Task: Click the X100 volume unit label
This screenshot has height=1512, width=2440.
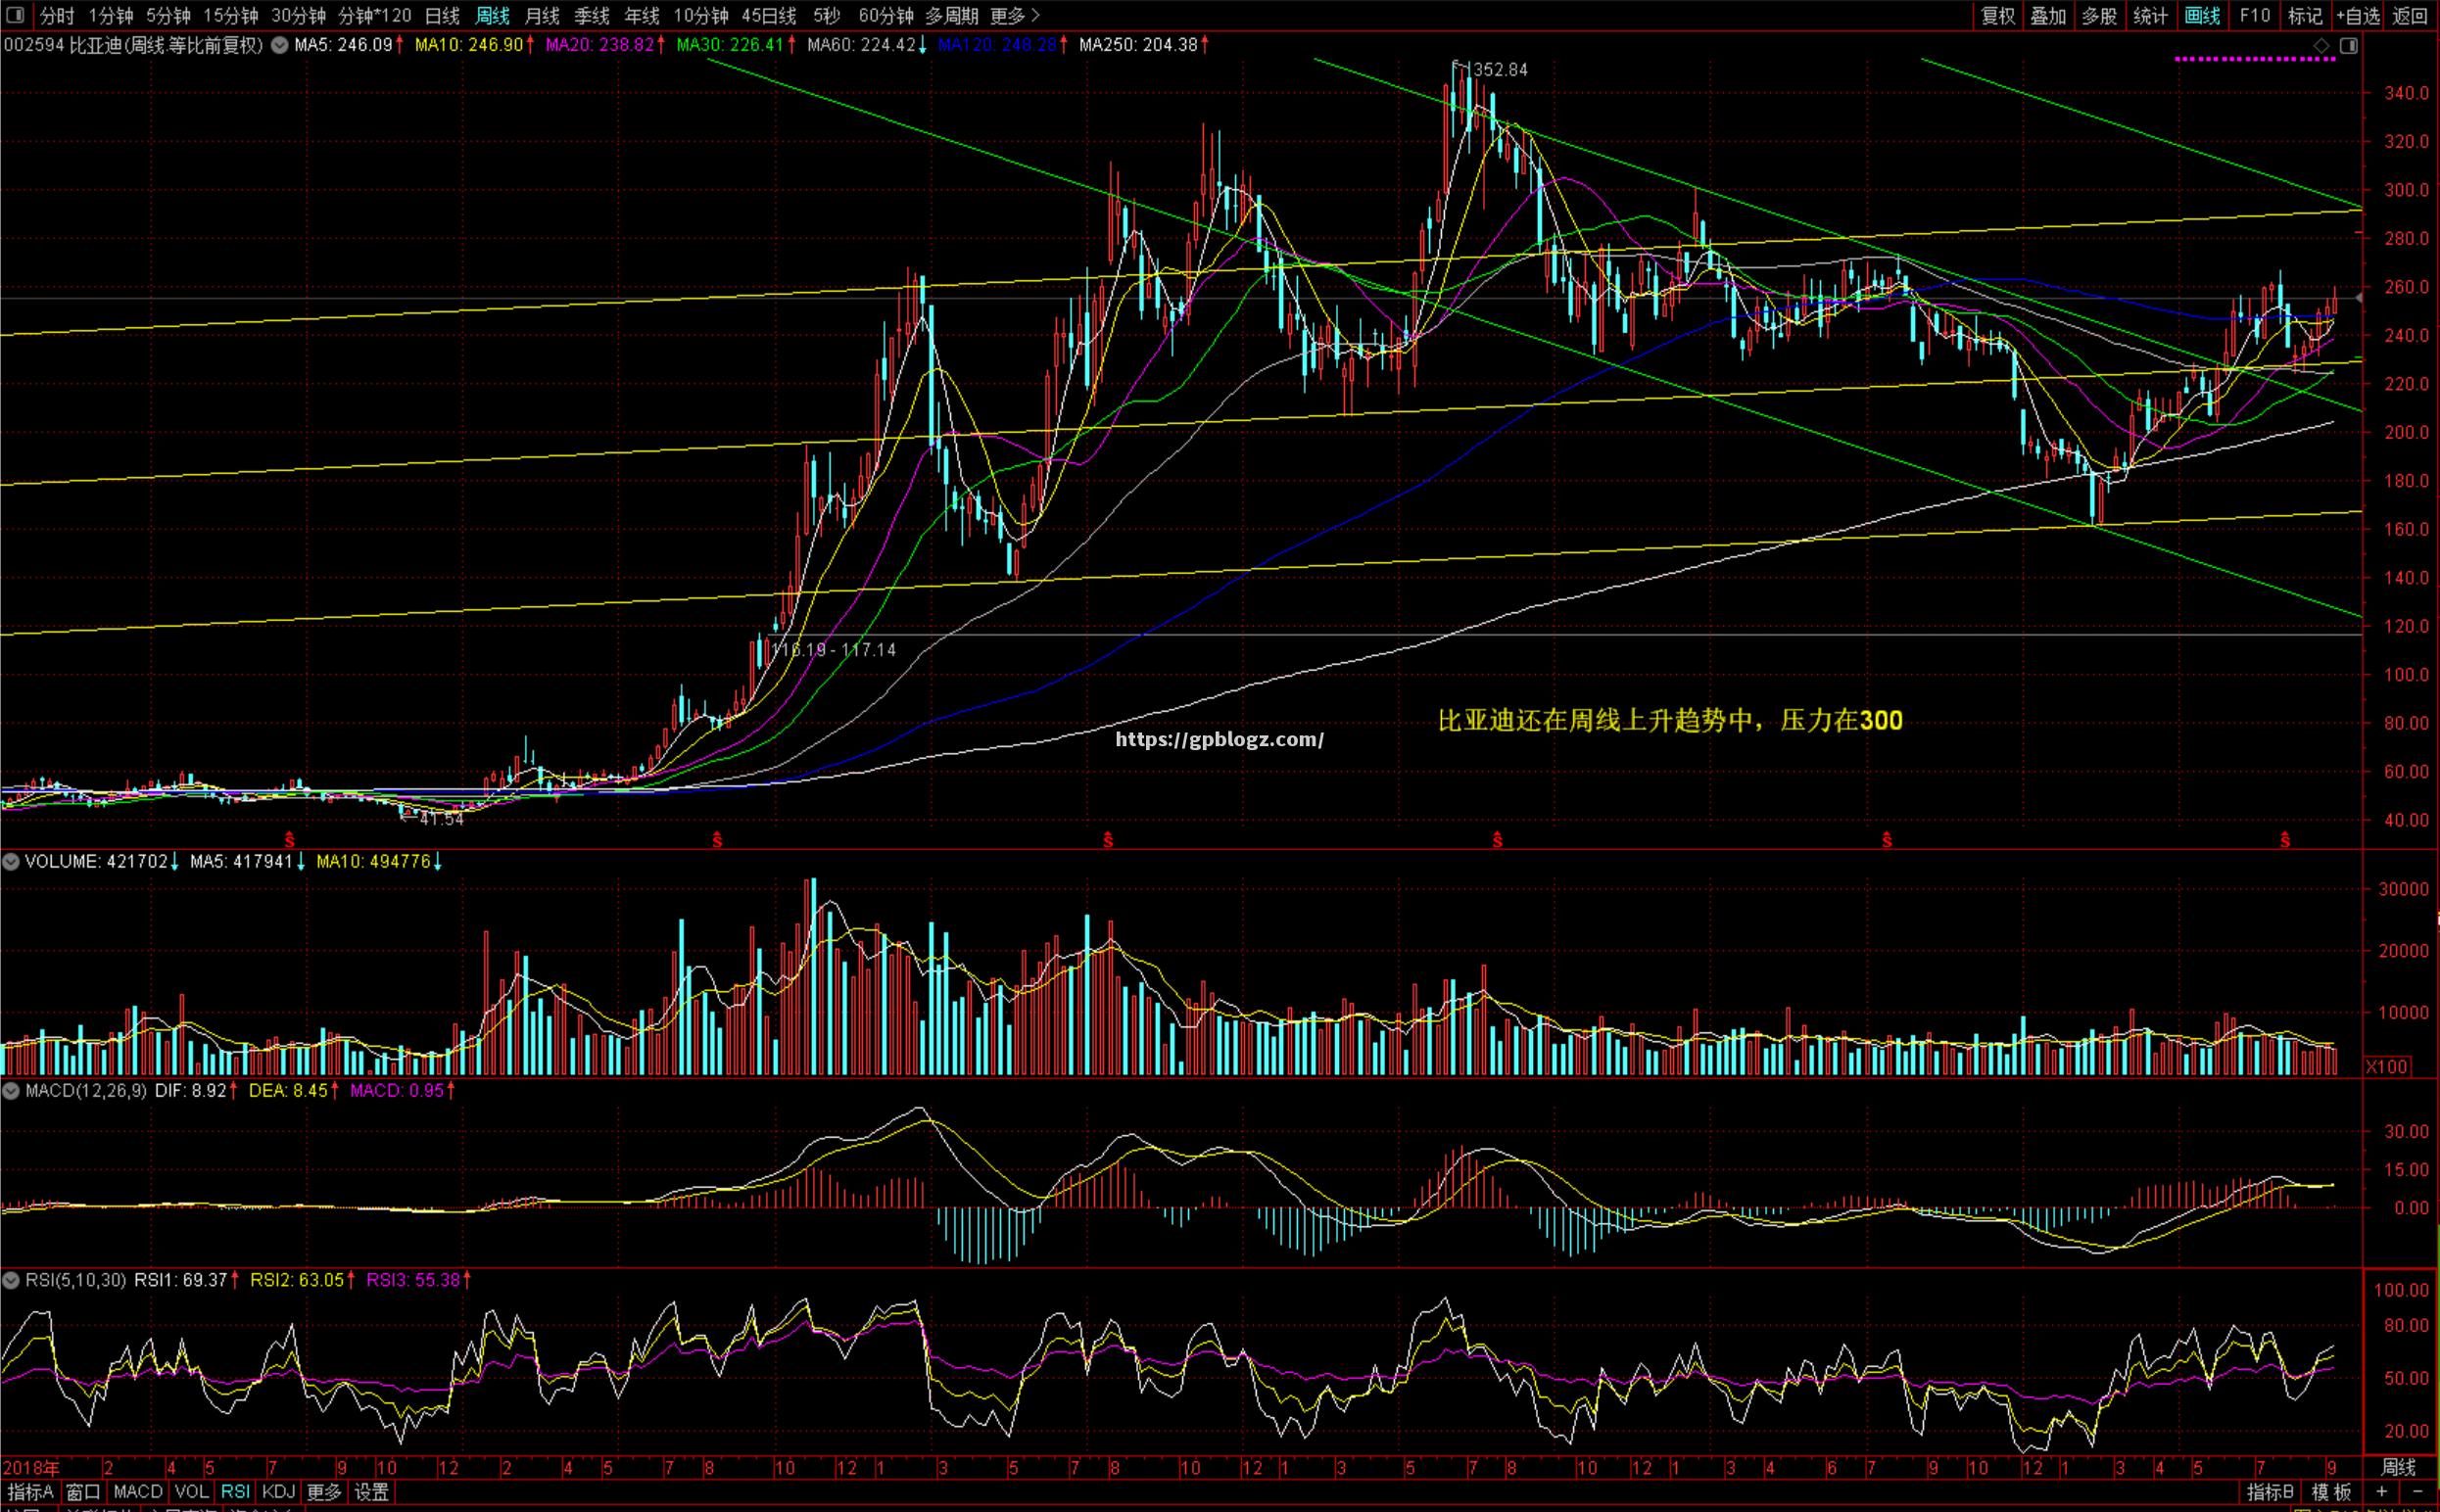Action: click(2386, 1066)
